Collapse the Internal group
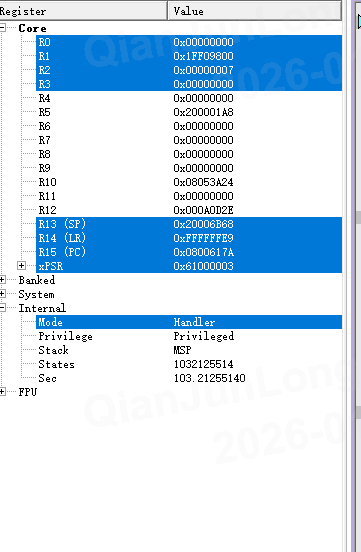 tap(2, 308)
